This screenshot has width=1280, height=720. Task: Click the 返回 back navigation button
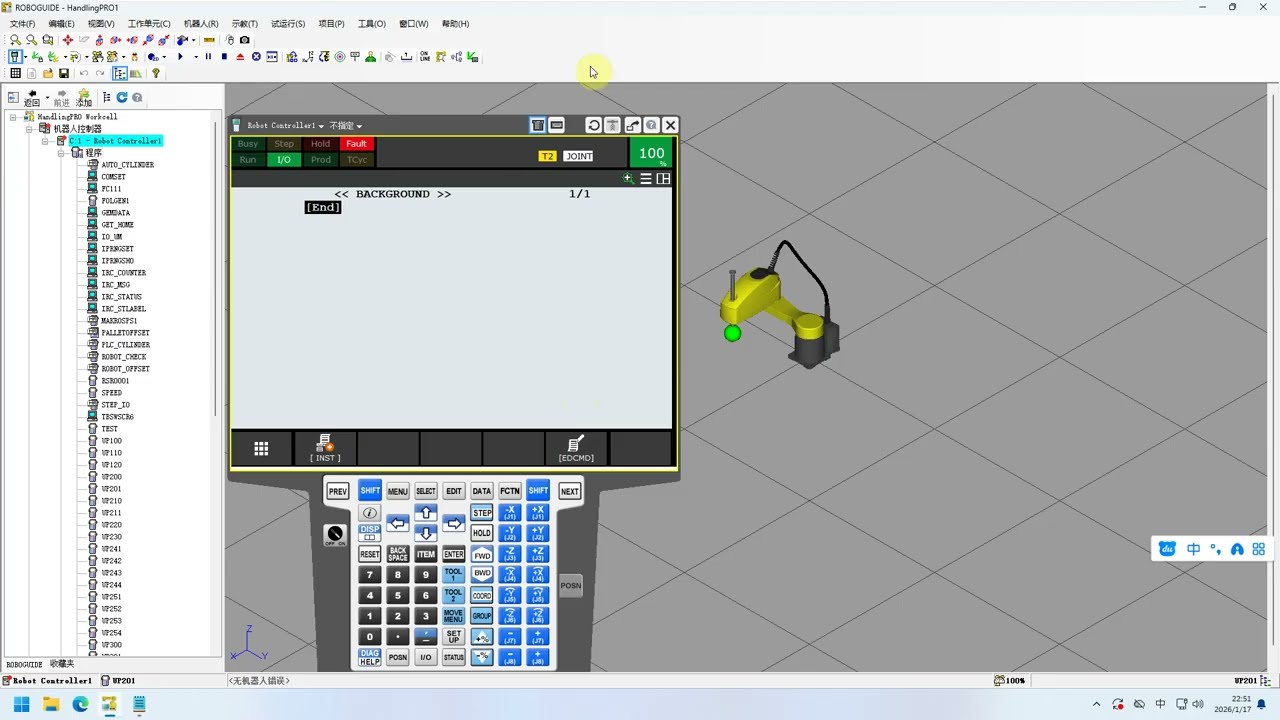click(32, 97)
